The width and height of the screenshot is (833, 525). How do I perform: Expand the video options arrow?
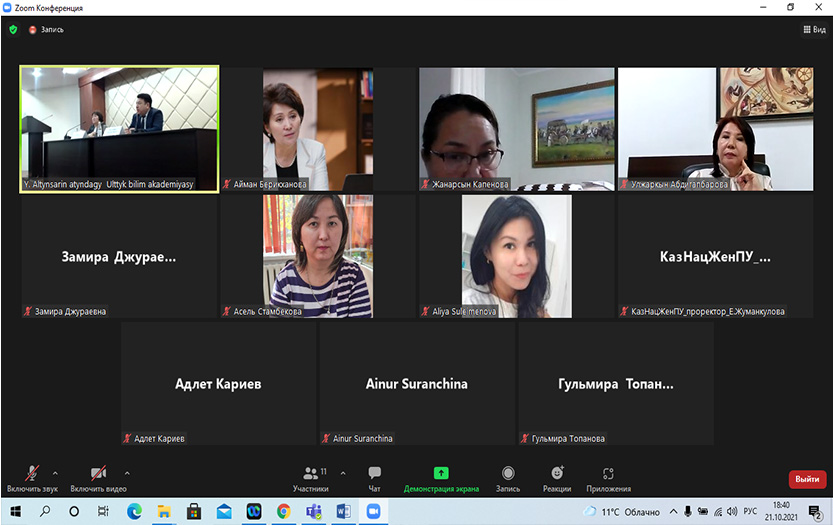coord(127,473)
